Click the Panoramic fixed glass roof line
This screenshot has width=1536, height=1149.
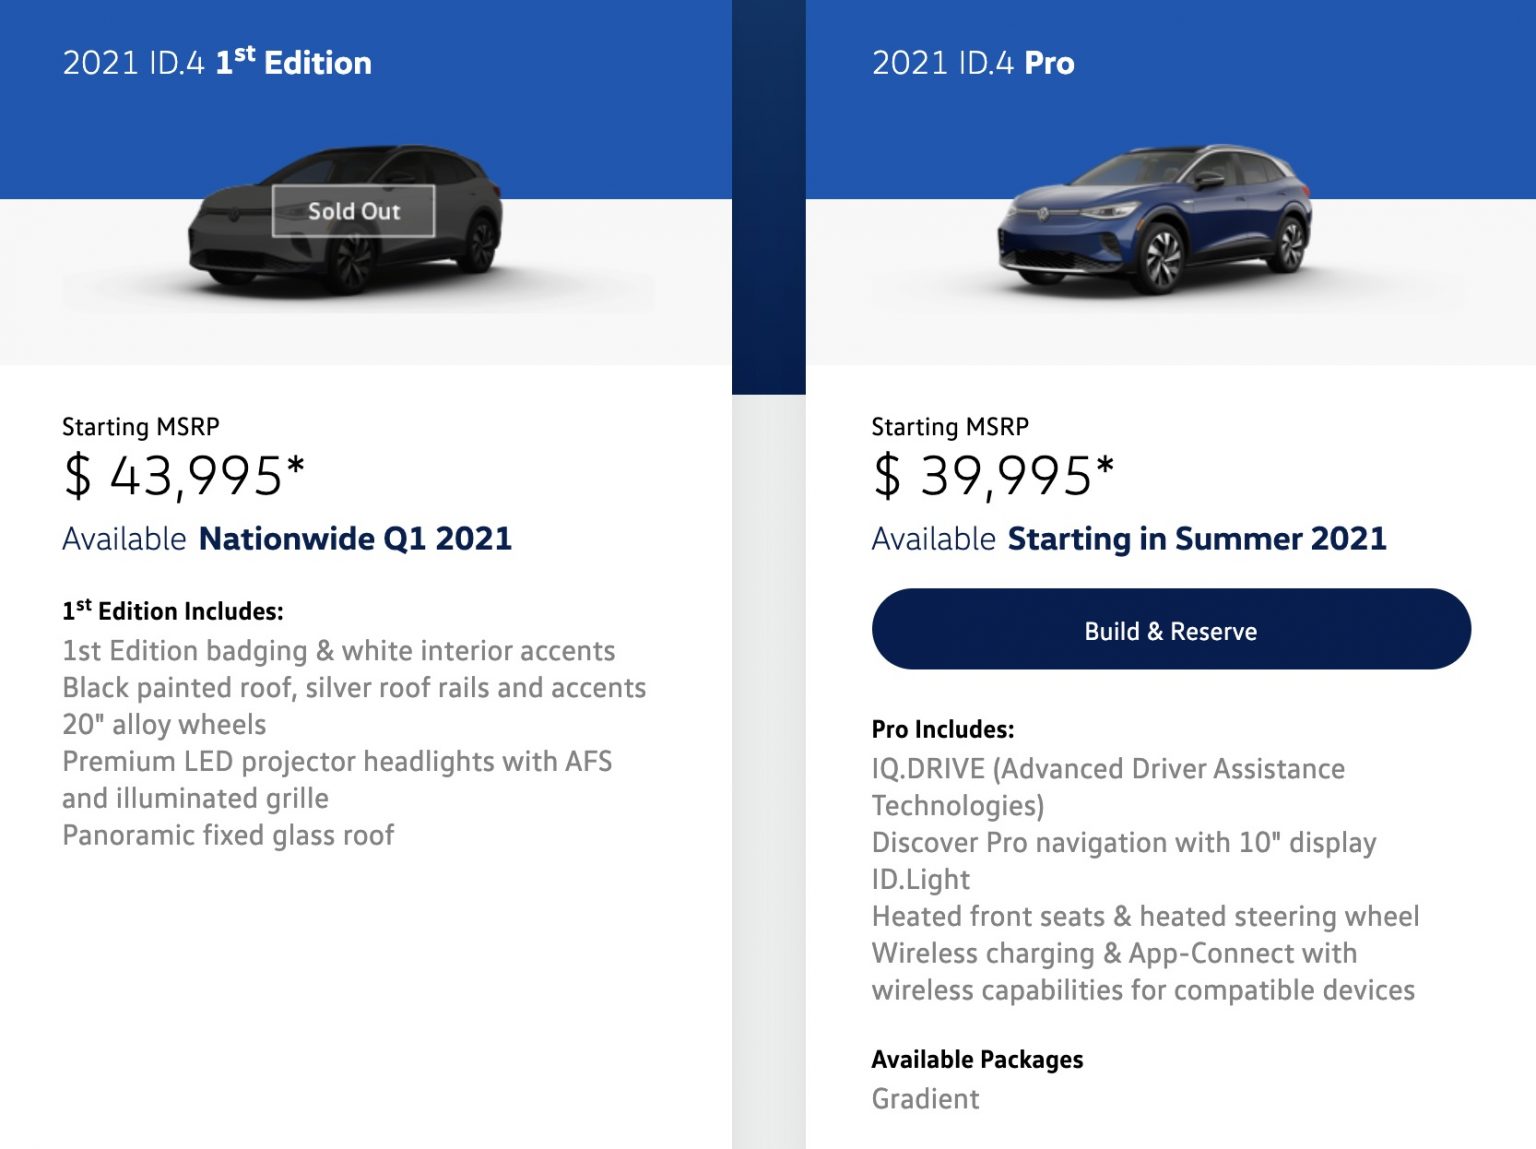228,835
